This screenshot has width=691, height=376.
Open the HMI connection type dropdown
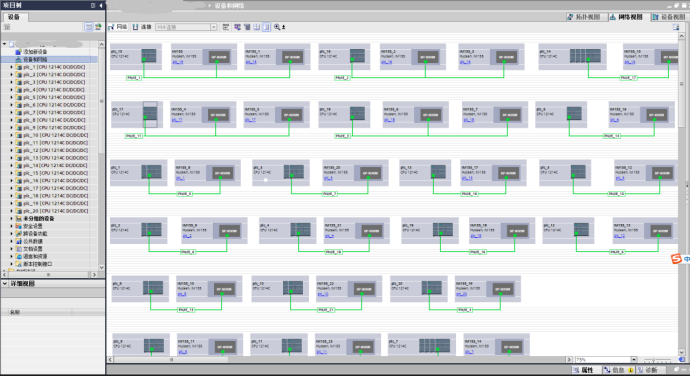pyautogui.click(x=214, y=27)
